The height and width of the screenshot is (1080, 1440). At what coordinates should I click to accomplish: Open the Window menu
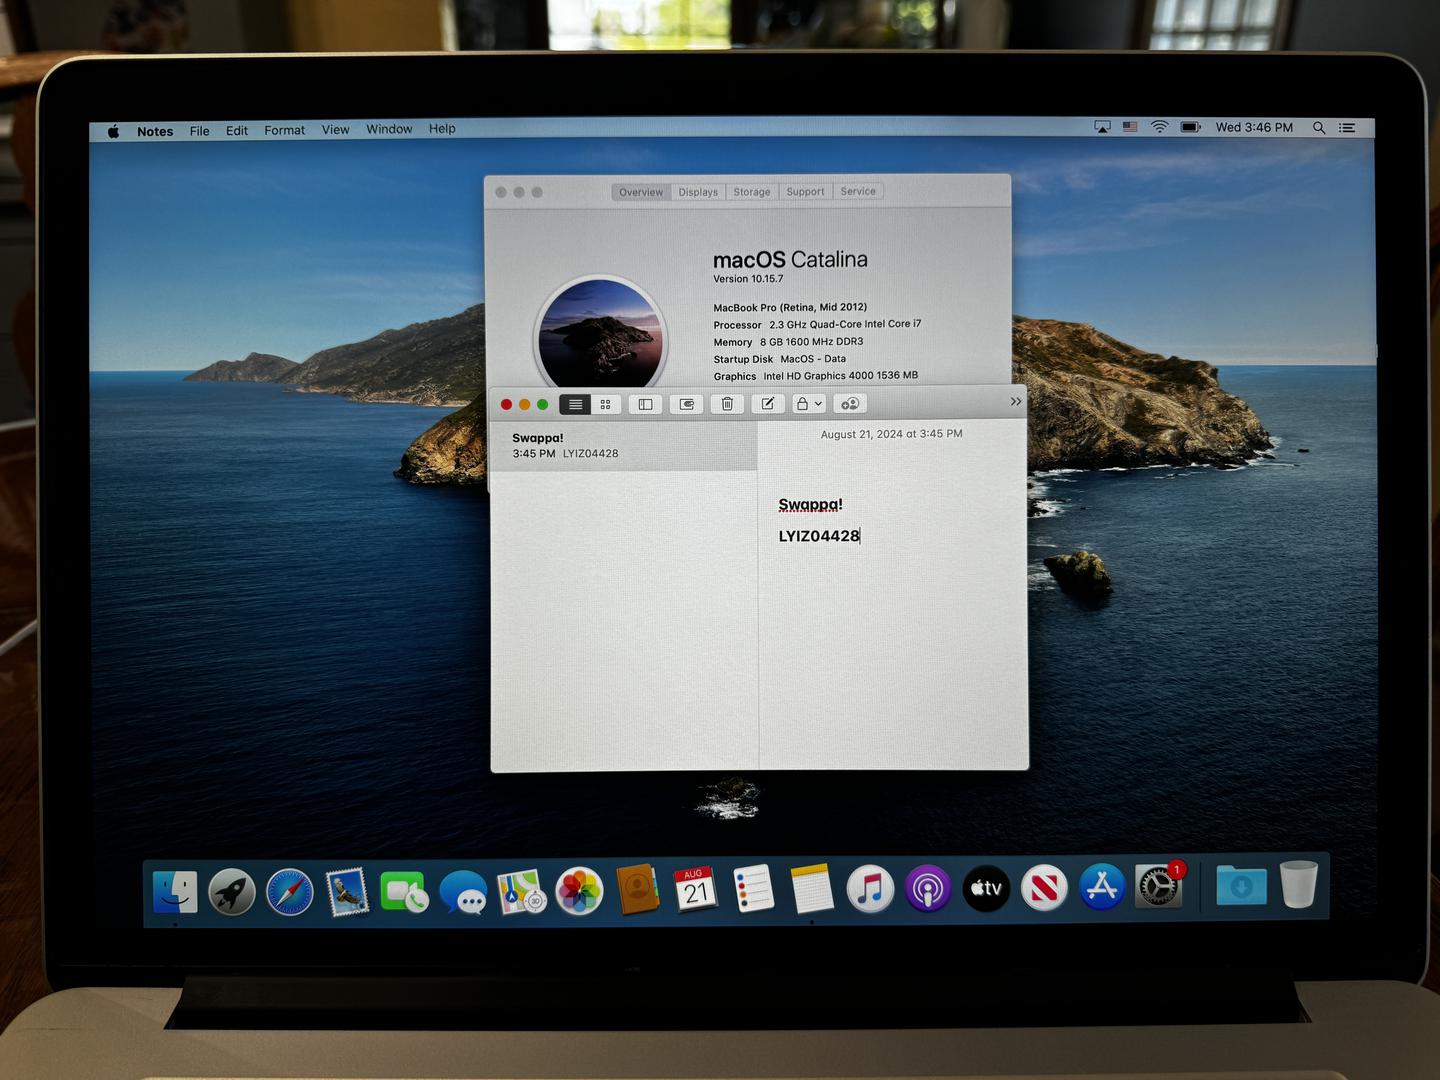389,129
